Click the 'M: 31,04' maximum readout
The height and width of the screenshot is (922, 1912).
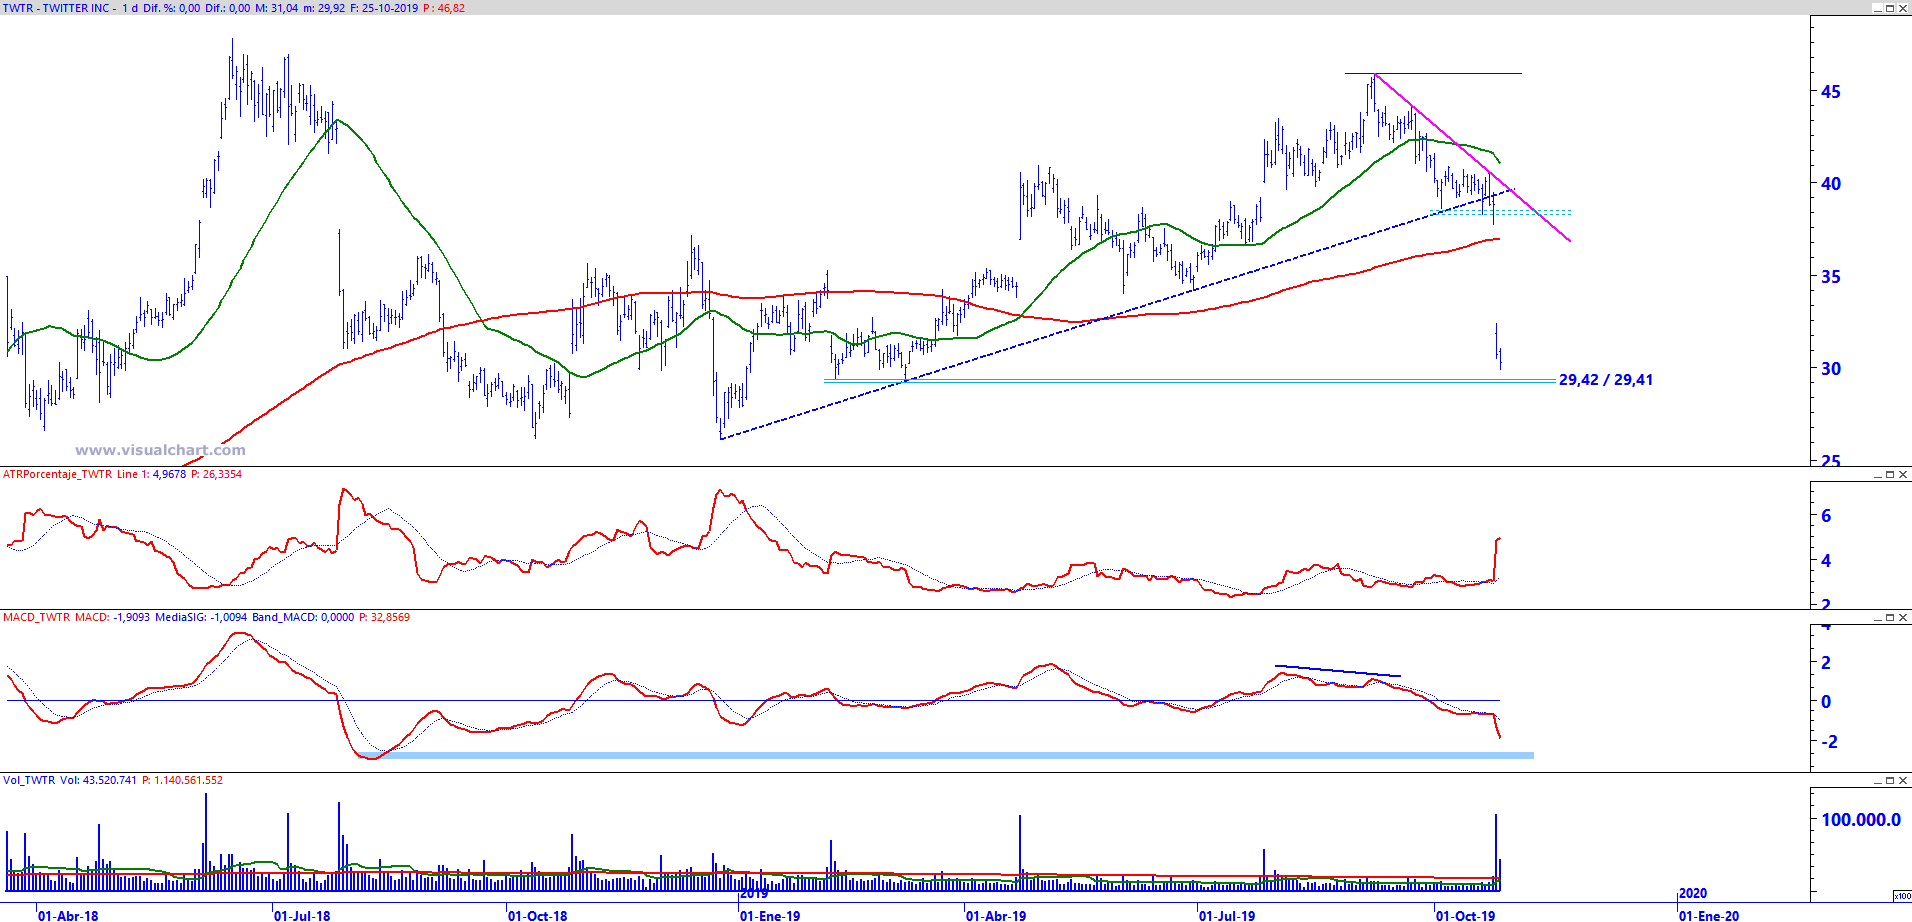pyautogui.click(x=277, y=8)
